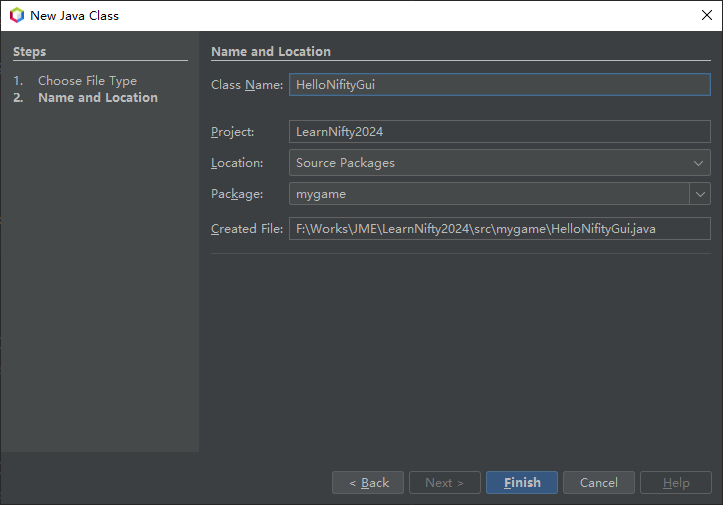Open Help for this dialog
Image resolution: width=723 pixels, height=505 pixels.
pyautogui.click(x=676, y=483)
